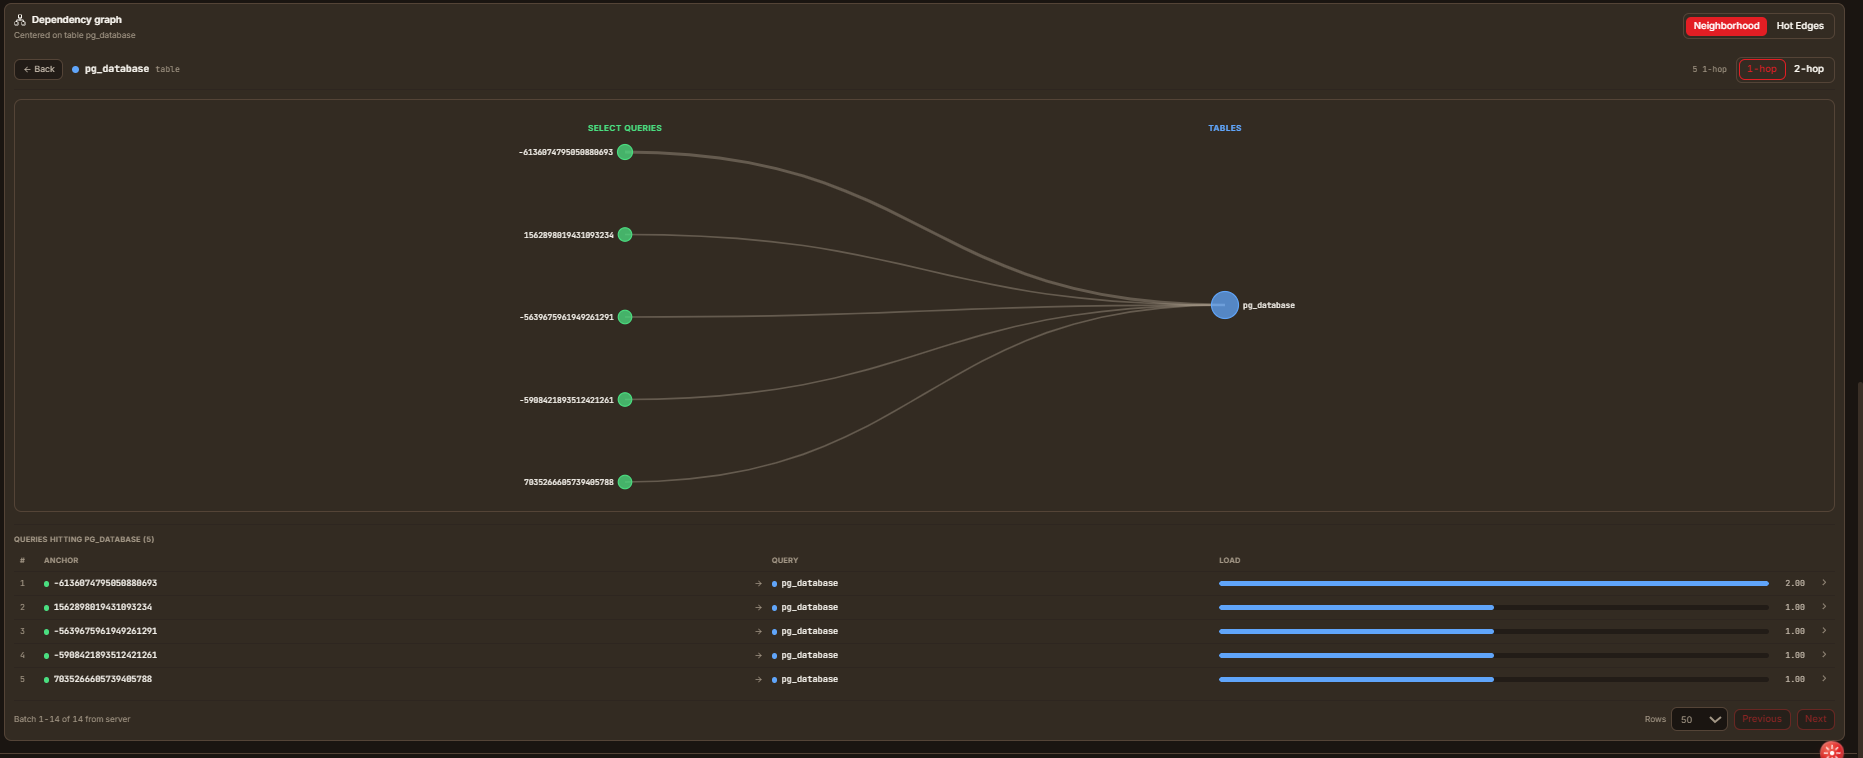1863x758 pixels.
Task: Select the green node for 7035266605739405788
Action: click(625, 482)
